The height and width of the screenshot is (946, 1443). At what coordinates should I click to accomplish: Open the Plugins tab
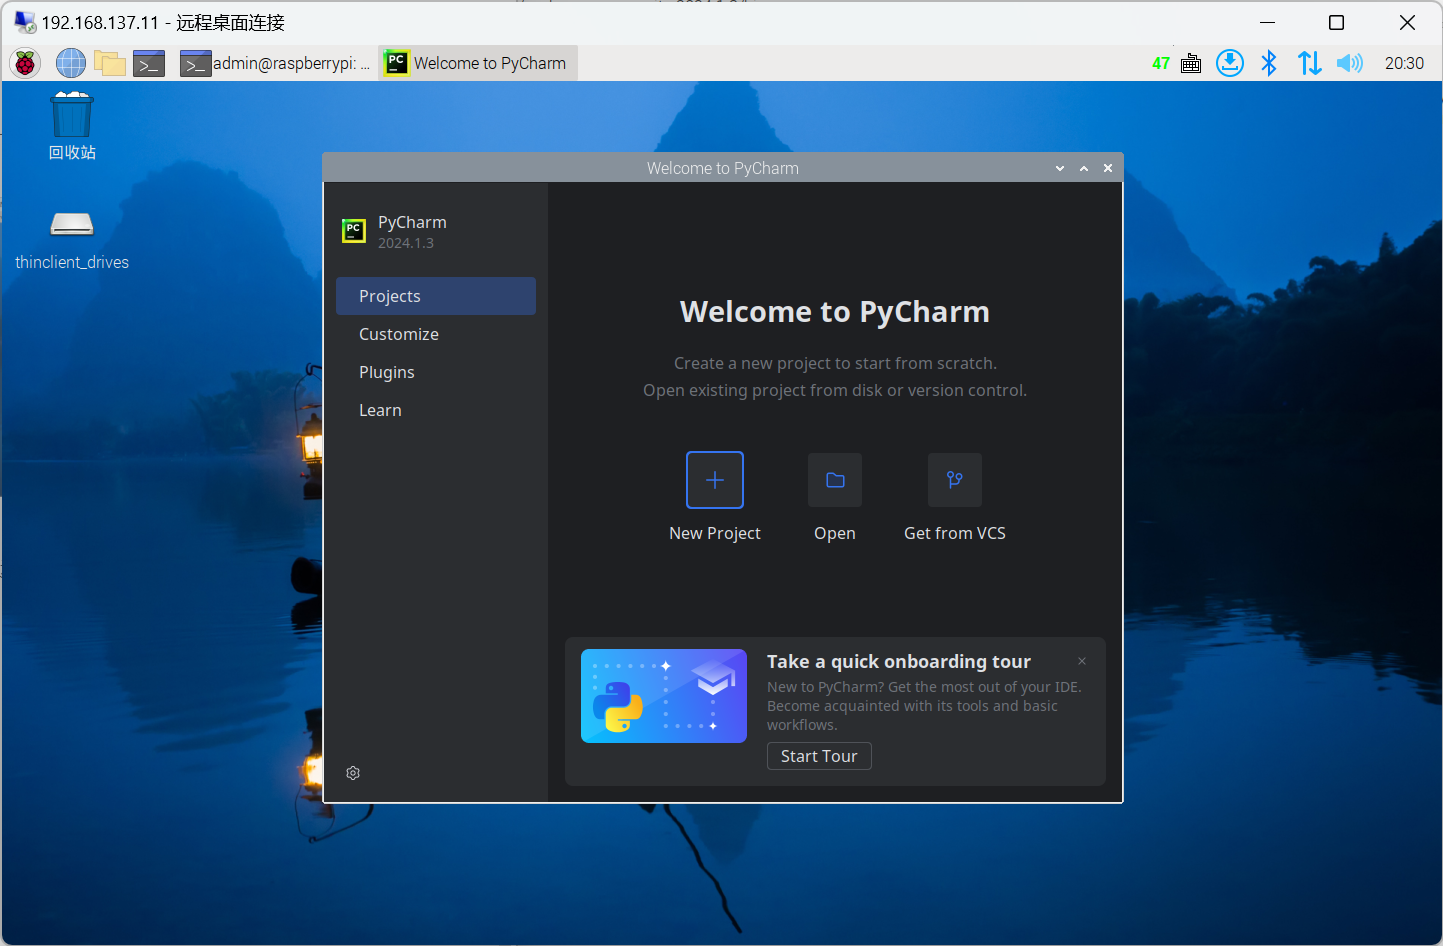pos(436,372)
